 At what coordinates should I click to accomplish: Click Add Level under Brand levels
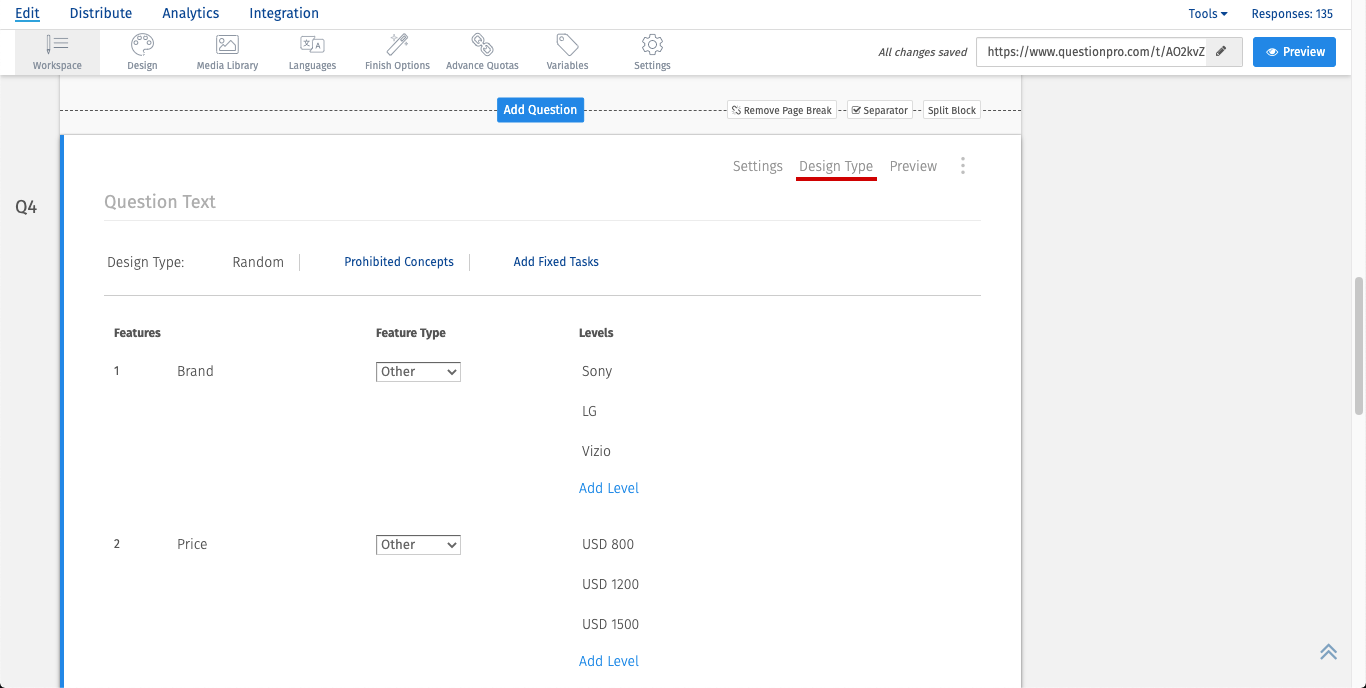[608, 488]
